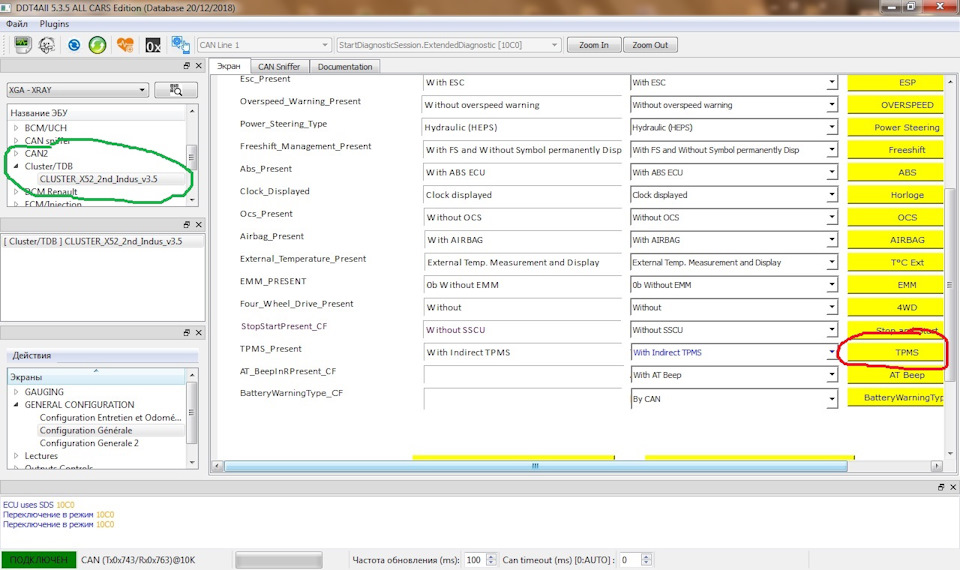
Task: Open the Plugins menu
Action: 54,23
